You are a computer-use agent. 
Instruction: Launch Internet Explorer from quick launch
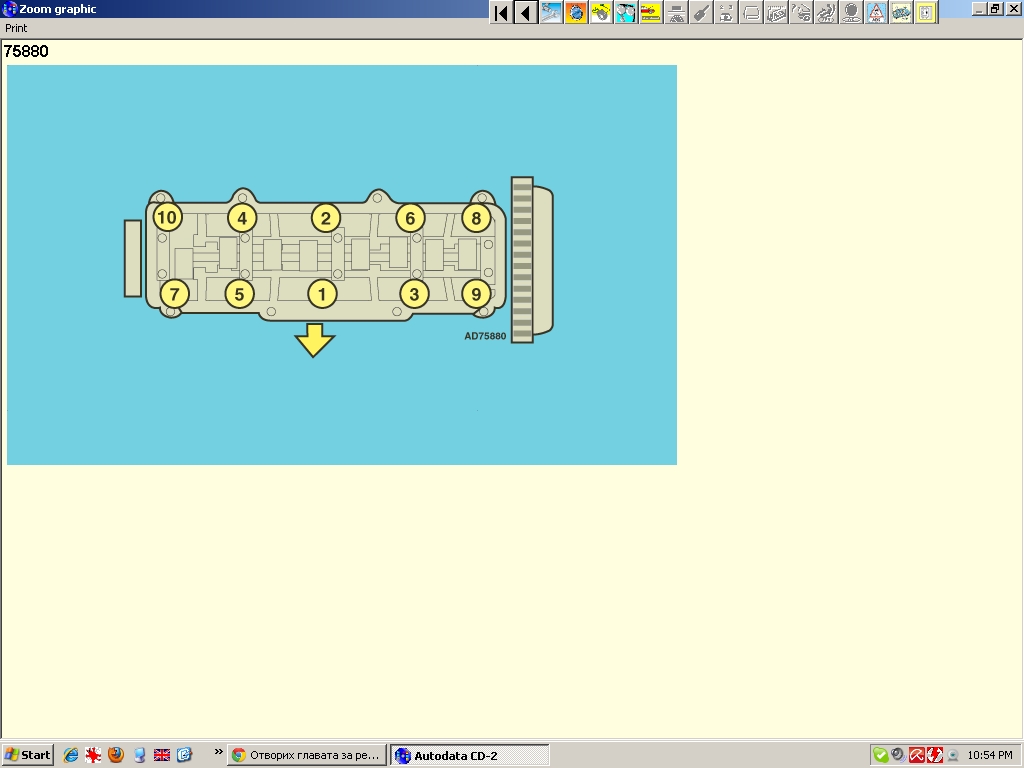tap(71, 755)
